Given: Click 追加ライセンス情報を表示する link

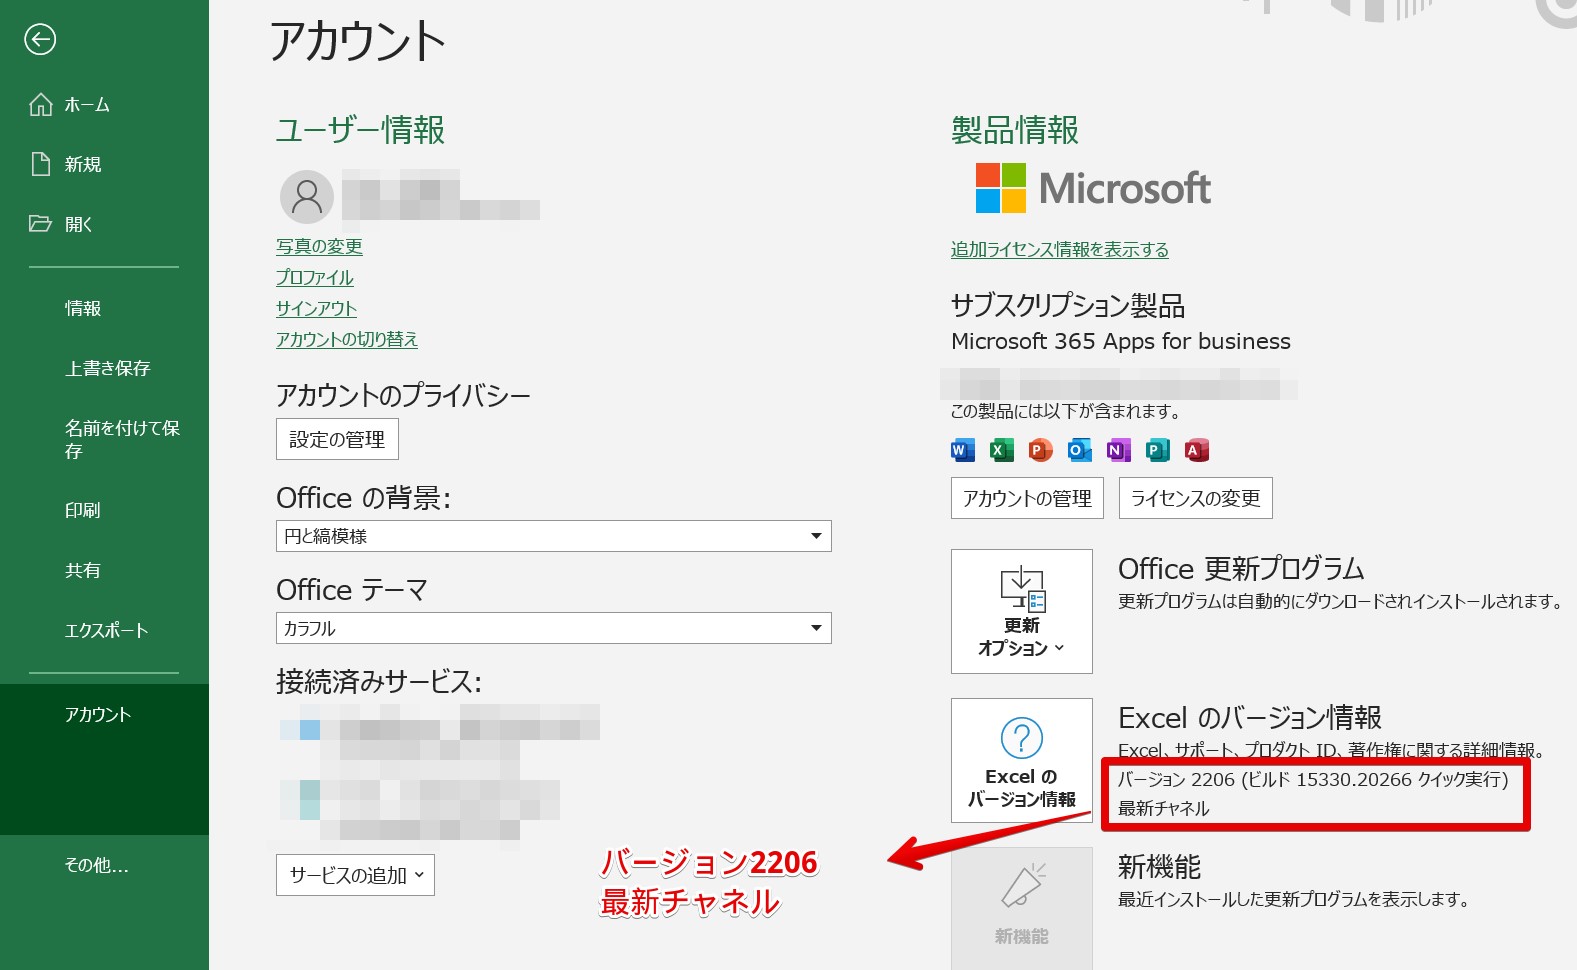Looking at the screenshot, I should [x=1059, y=249].
